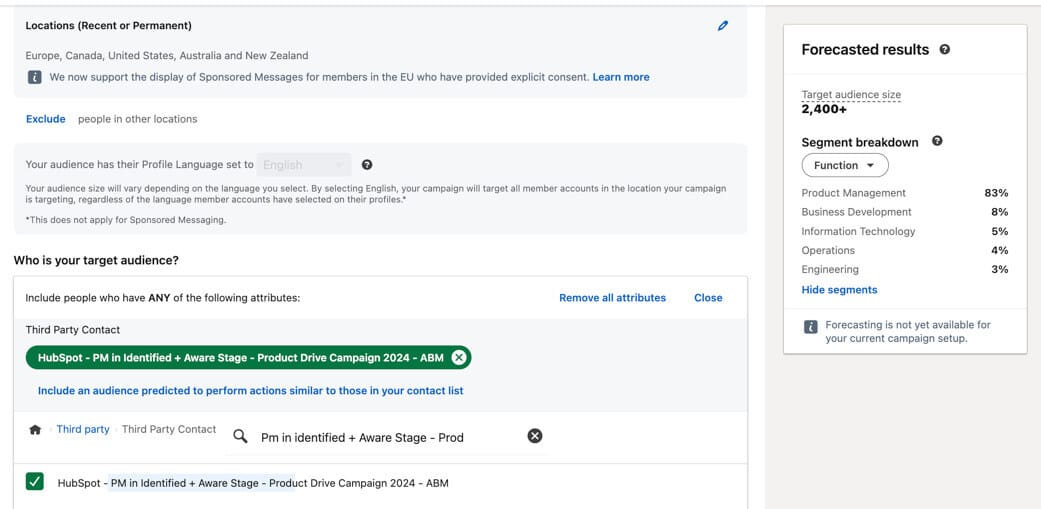The height and width of the screenshot is (509, 1041).
Task: Click Remove all attributes
Action: (x=612, y=298)
